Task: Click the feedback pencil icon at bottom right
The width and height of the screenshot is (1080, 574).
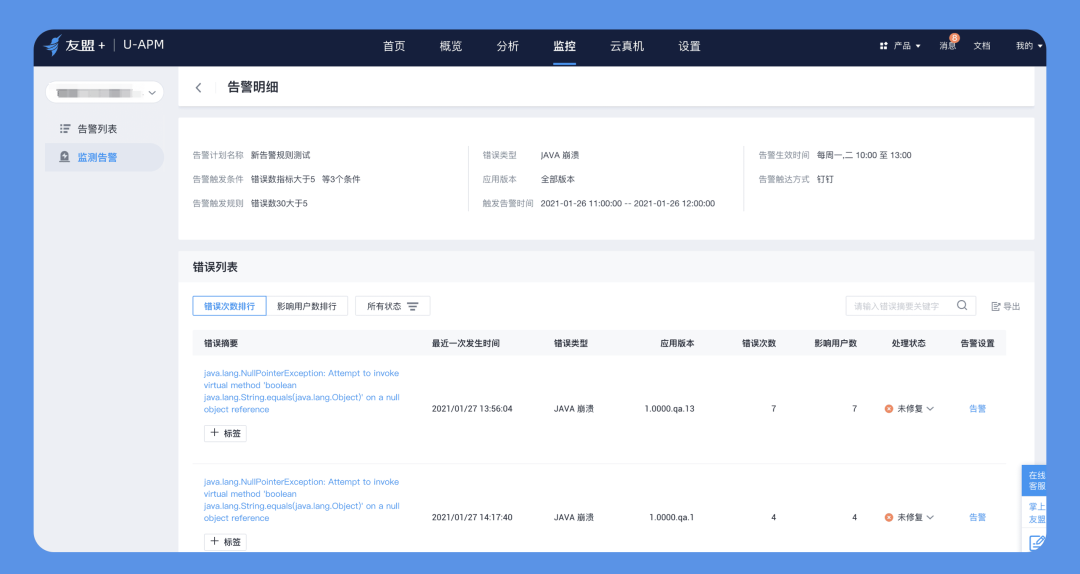Action: click(x=1037, y=543)
